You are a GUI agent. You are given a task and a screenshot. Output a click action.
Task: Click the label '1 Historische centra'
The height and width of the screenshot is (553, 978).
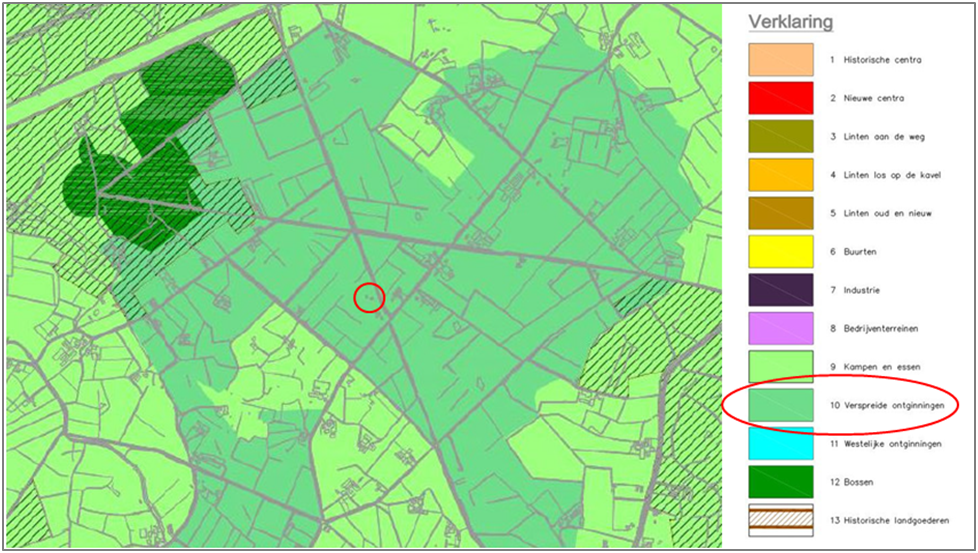pos(875,60)
